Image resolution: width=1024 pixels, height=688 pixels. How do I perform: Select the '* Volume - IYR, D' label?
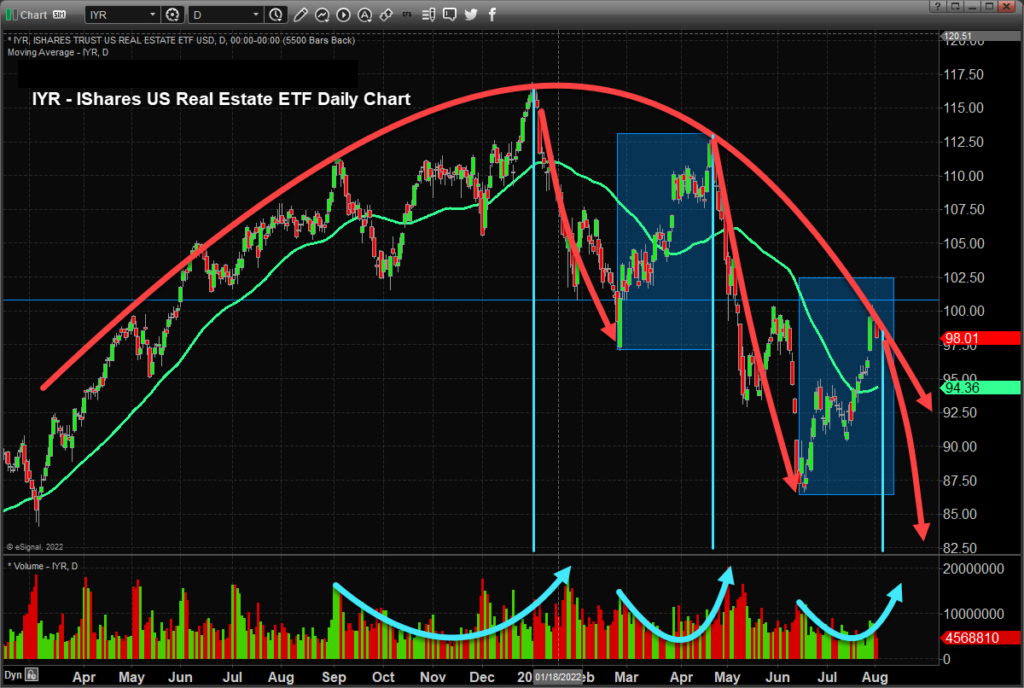(x=42, y=566)
